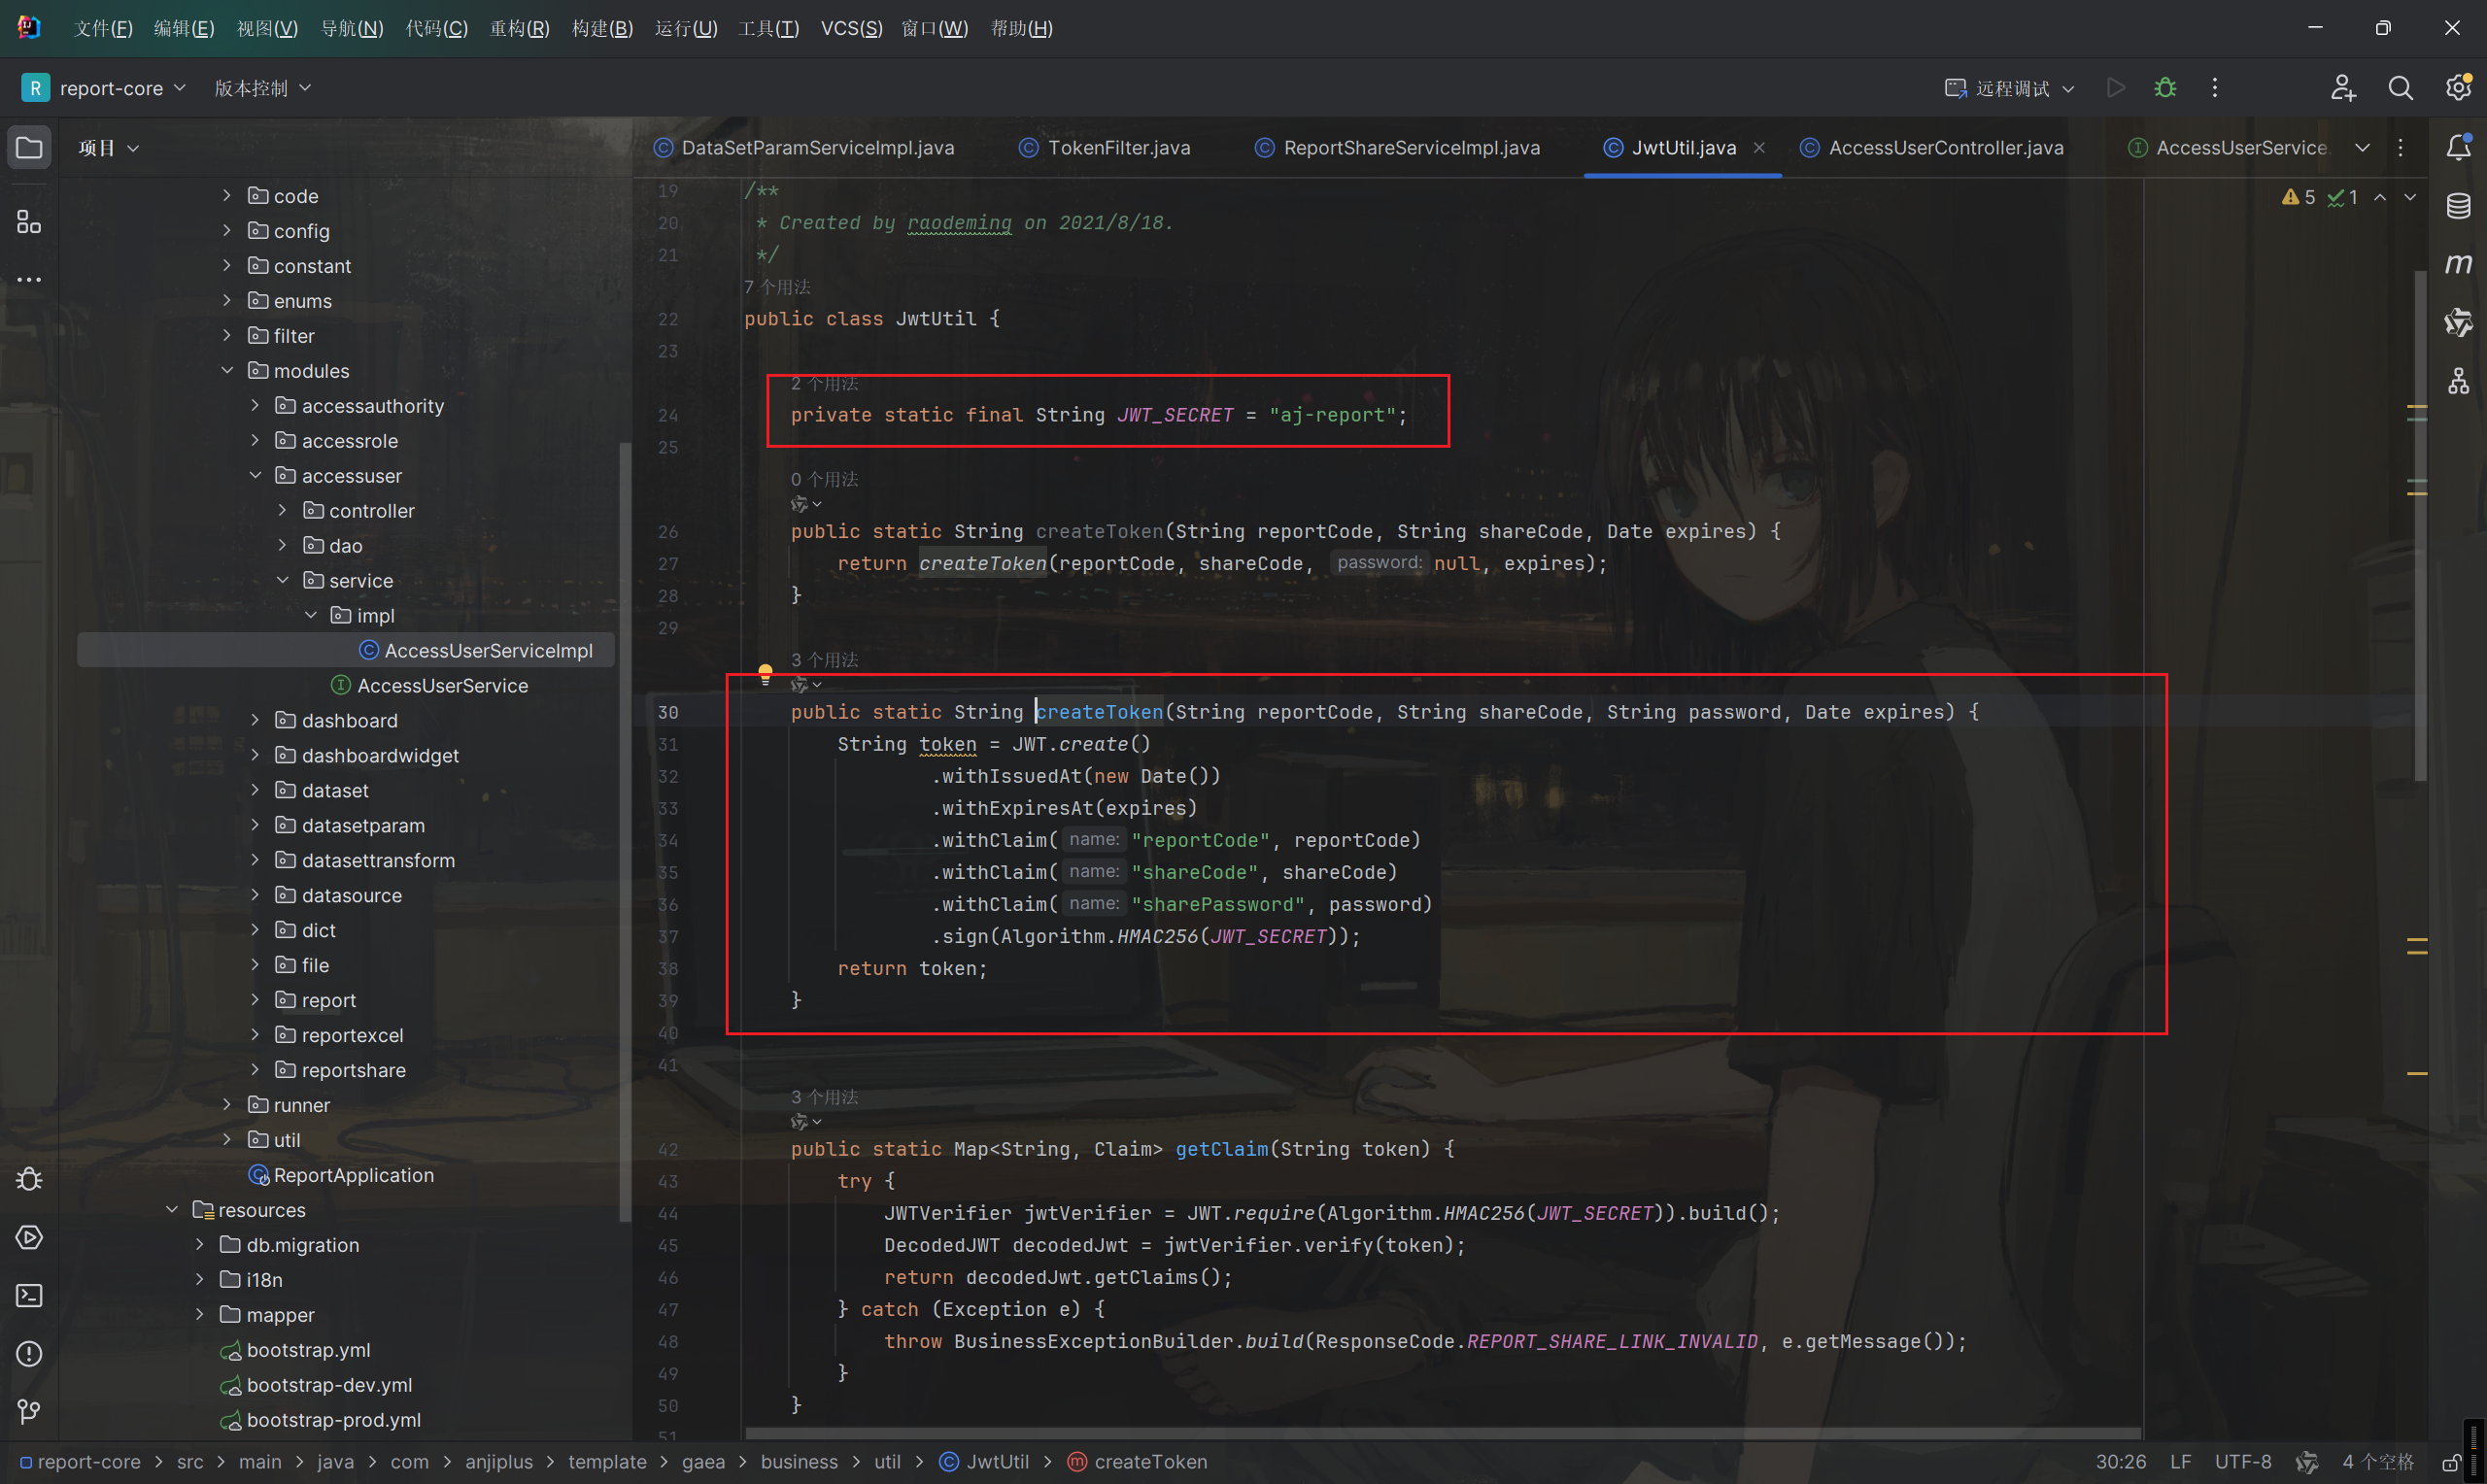Screen dimensions: 2487x1484
Task: Open the Terminal tool window
Action: 29,1296
